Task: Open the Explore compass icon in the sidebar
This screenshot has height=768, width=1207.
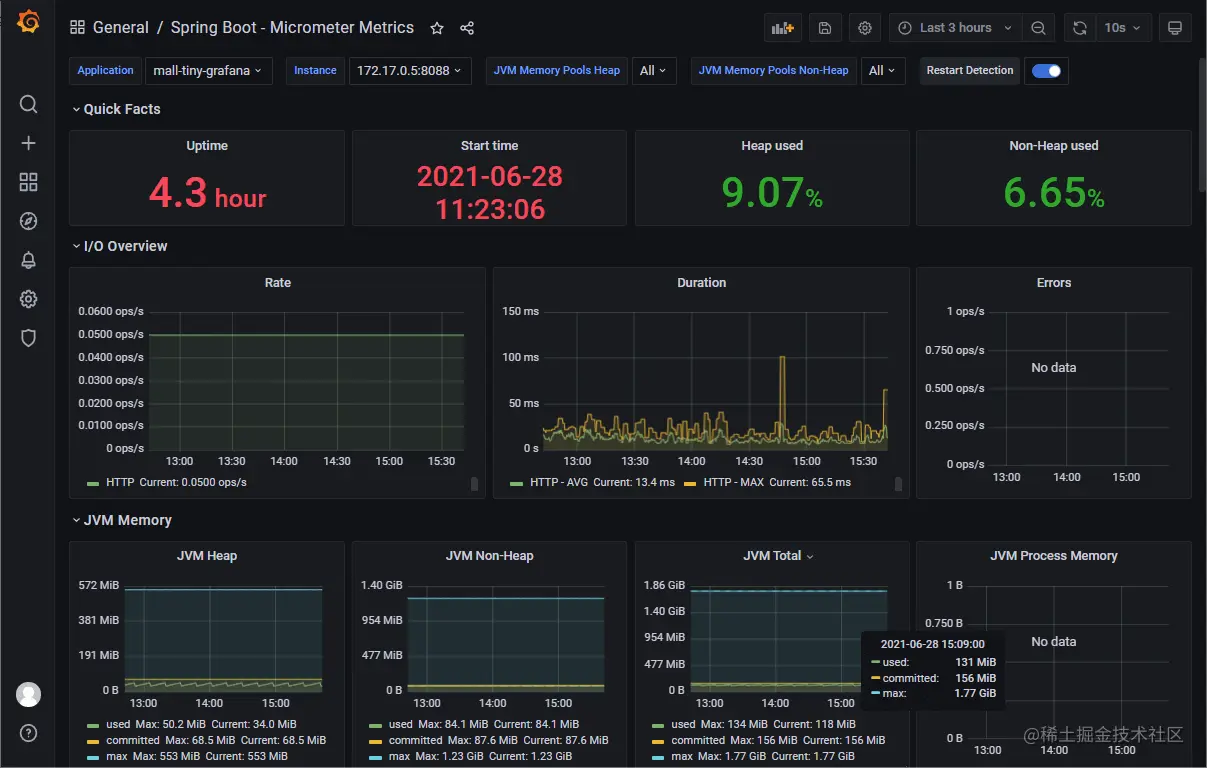Action: [x=28, y=221]
